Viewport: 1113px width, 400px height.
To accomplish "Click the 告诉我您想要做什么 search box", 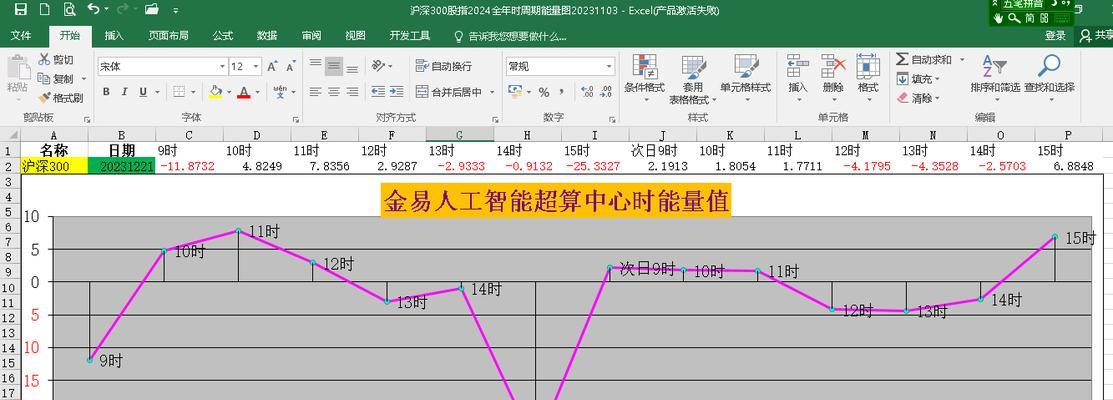I will pos(510,35).
